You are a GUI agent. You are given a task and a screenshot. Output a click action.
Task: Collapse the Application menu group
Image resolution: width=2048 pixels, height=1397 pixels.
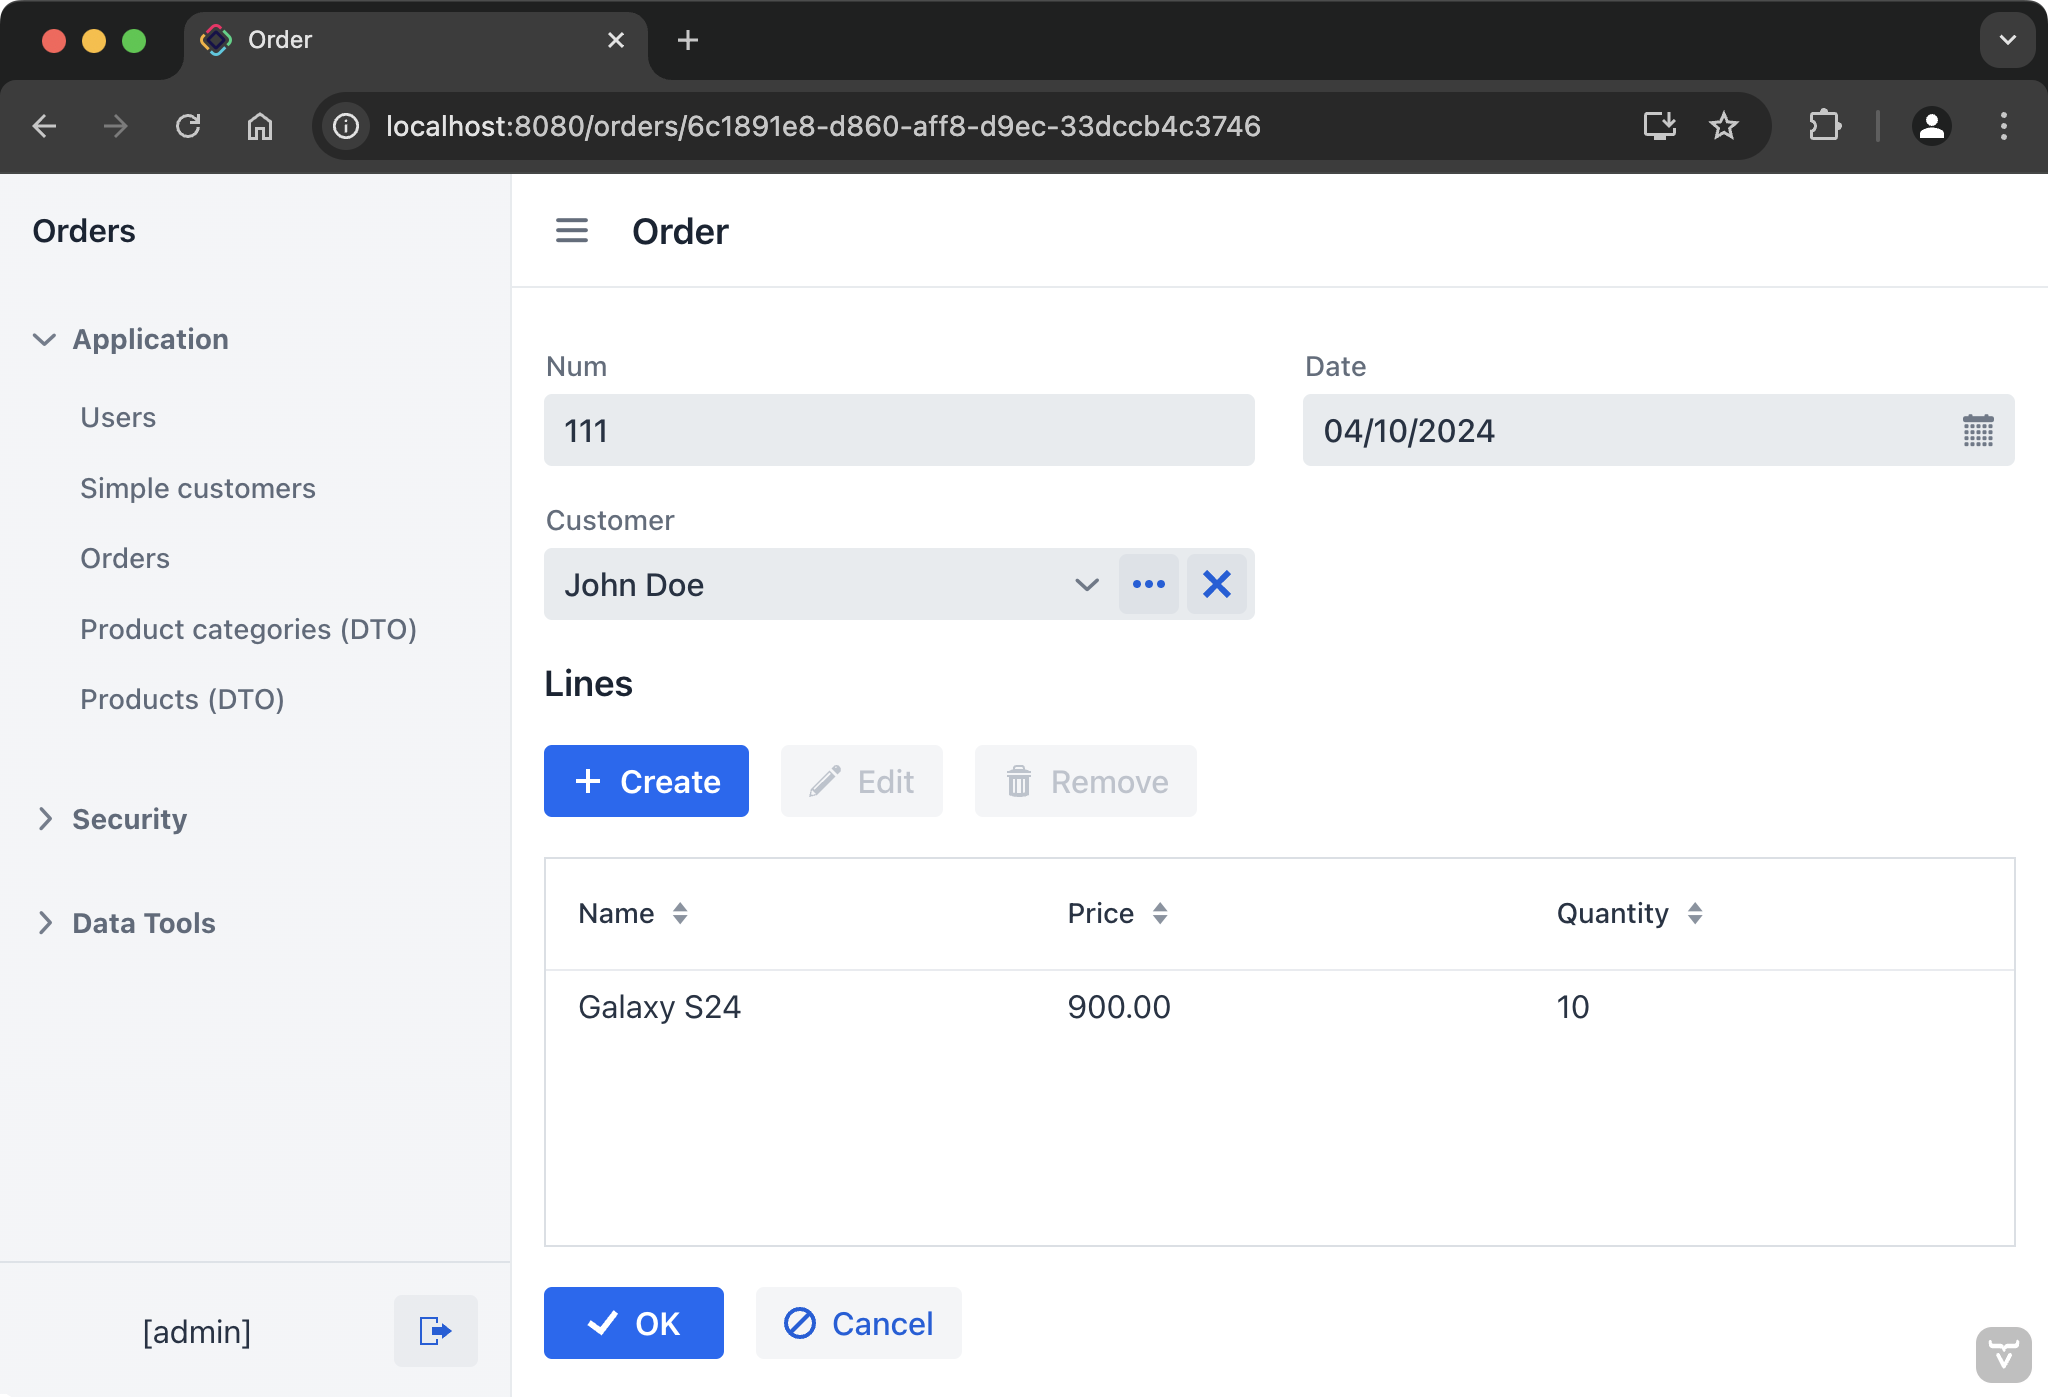pyautogui.click(x=44, y=339)
